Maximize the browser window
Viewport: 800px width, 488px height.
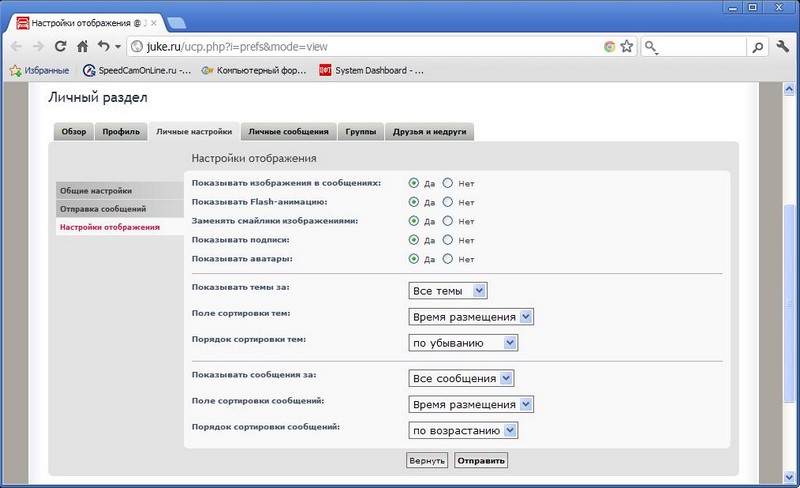pyautogui.click(x=753, y=7)
